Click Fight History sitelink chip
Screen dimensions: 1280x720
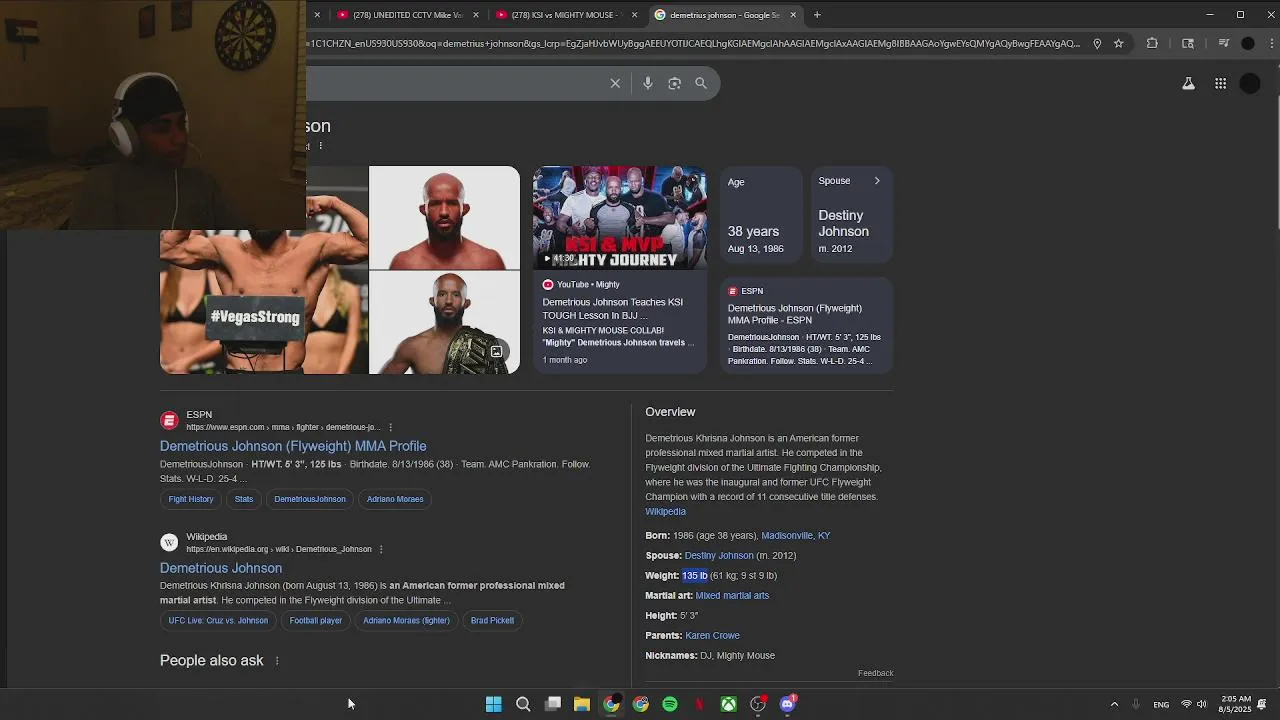[x=191, y=499]
